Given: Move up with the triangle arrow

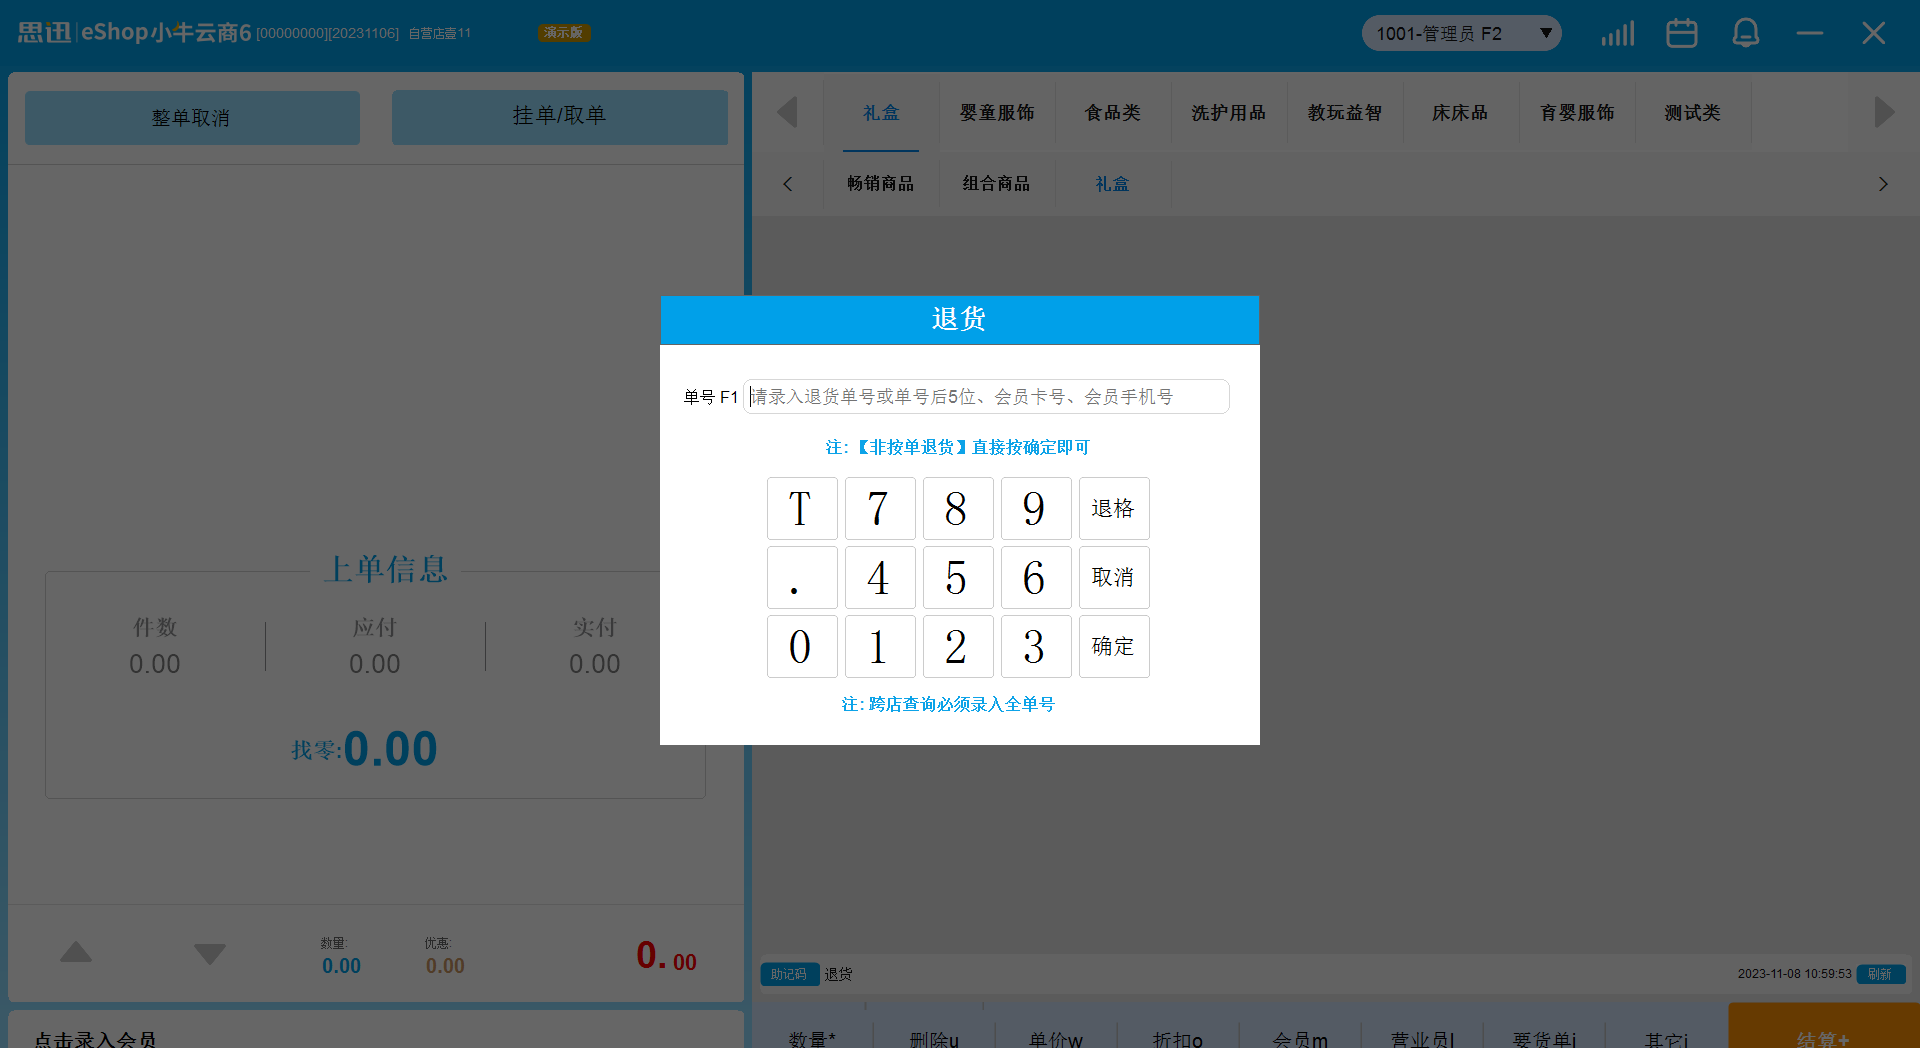Looking at the screenshot, I should pos(76,953).
